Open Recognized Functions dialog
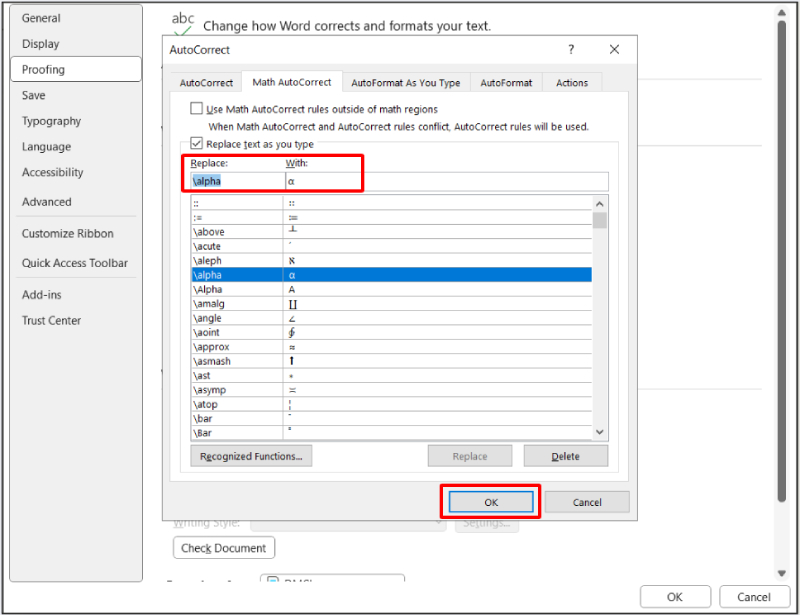The image size is (800, 615). point(251,456)
